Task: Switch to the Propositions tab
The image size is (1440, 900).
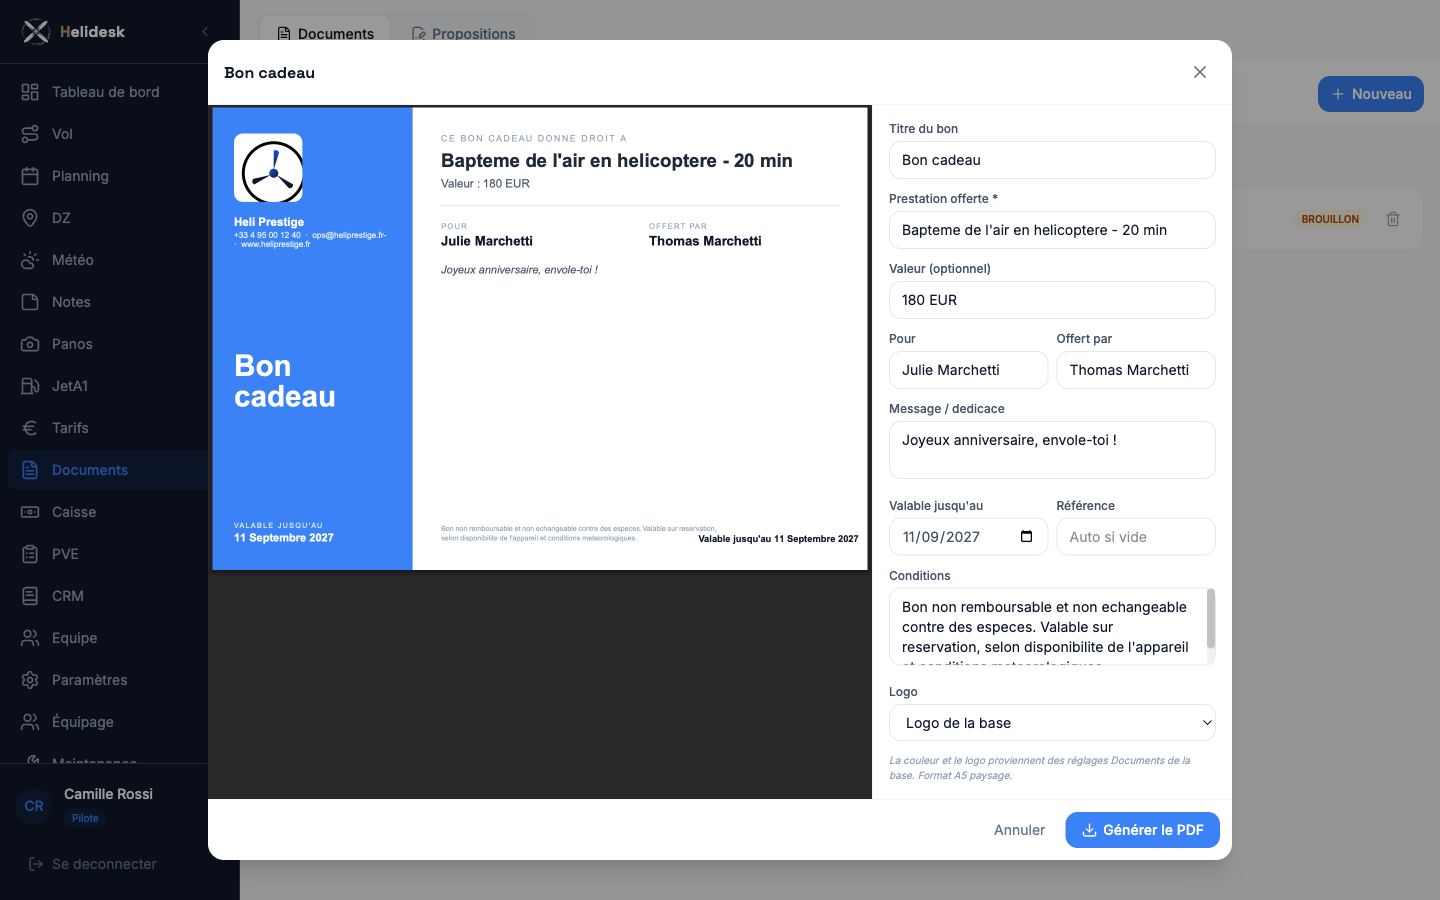Action: (x=463, y=34)
